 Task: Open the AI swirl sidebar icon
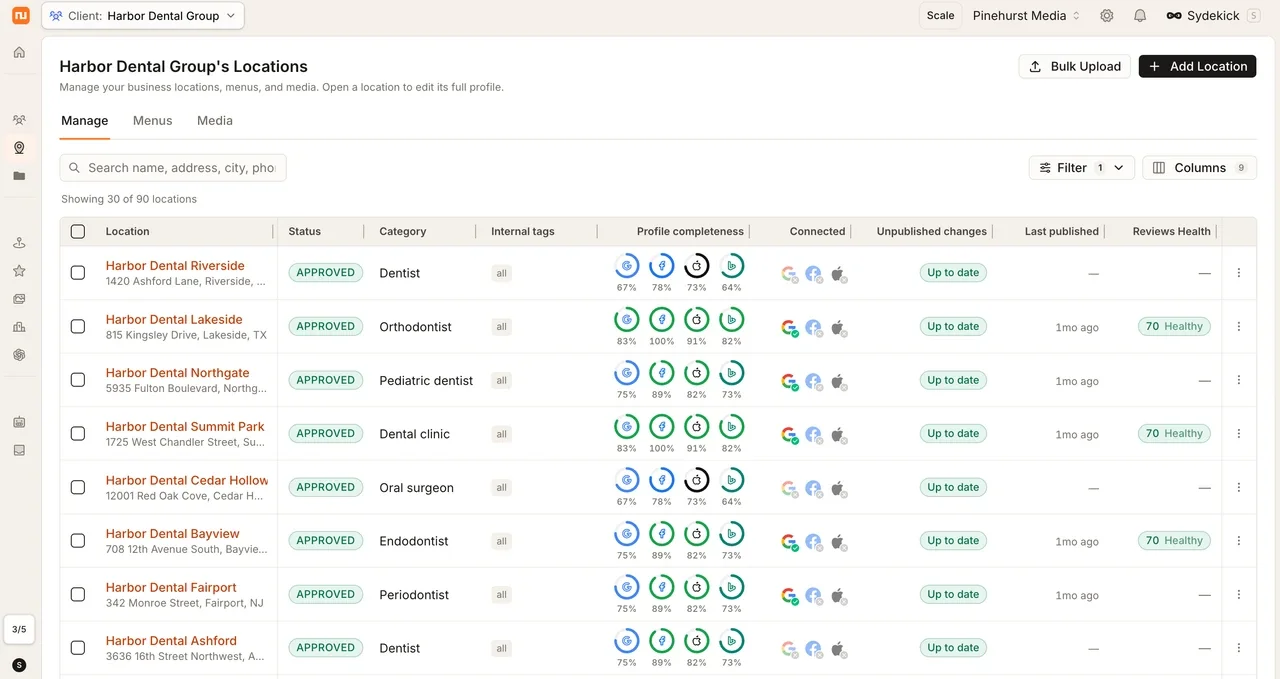pos(19,355)
